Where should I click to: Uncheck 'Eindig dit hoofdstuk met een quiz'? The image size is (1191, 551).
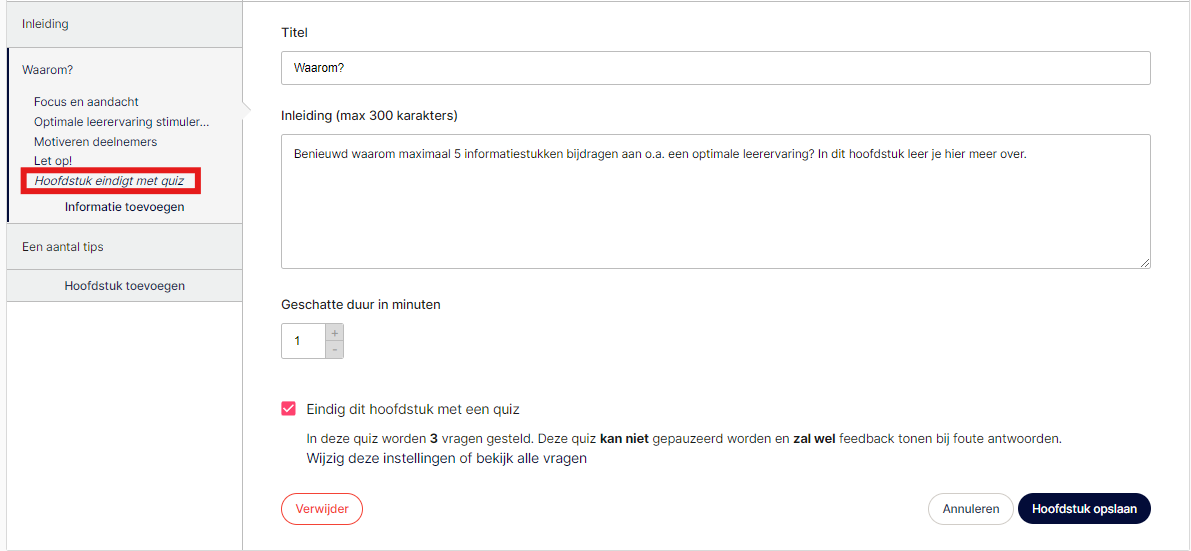(289, 409)
